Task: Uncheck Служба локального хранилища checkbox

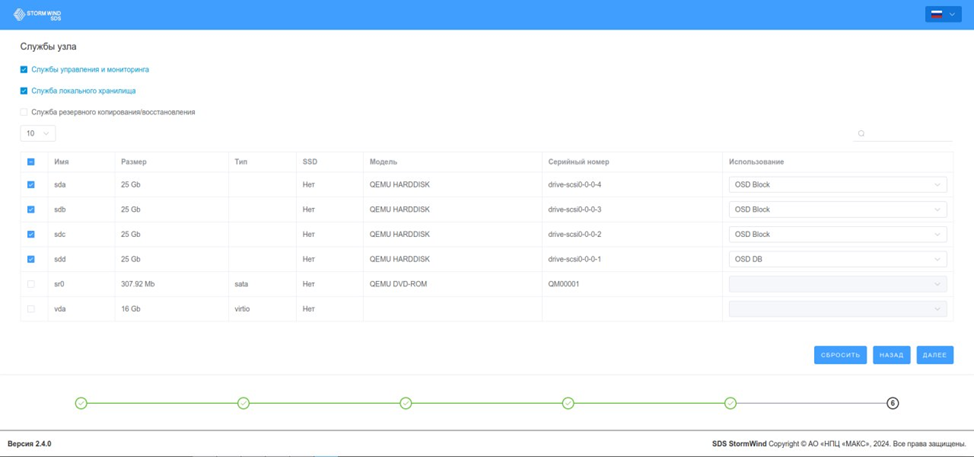Action: tap(24, 91)
